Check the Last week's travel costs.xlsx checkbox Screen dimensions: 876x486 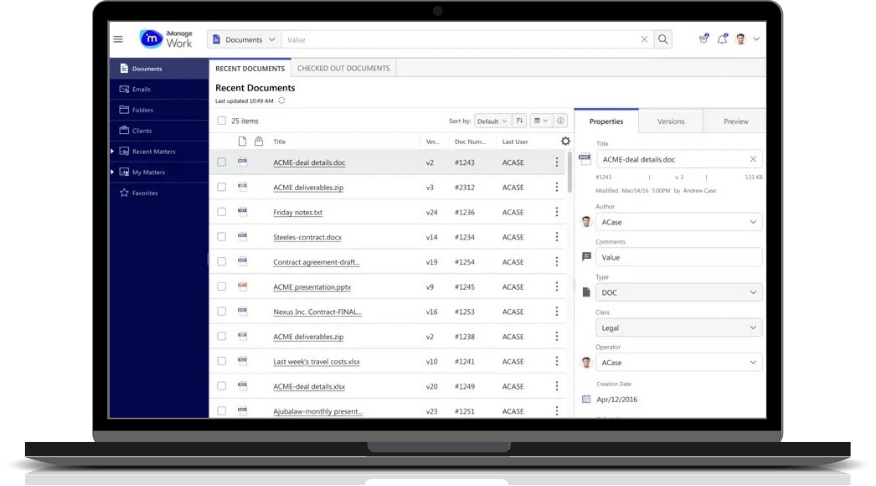(x=222, y=361)
